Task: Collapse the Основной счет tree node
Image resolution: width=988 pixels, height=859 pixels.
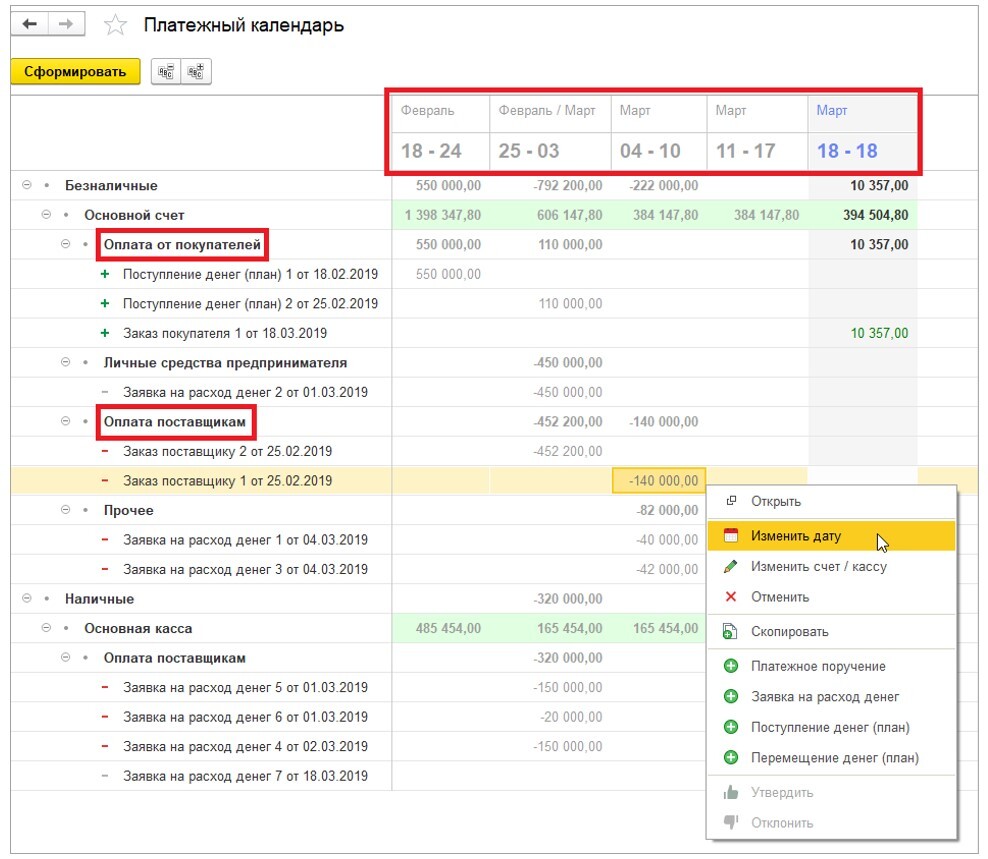Action: (46, 215)
